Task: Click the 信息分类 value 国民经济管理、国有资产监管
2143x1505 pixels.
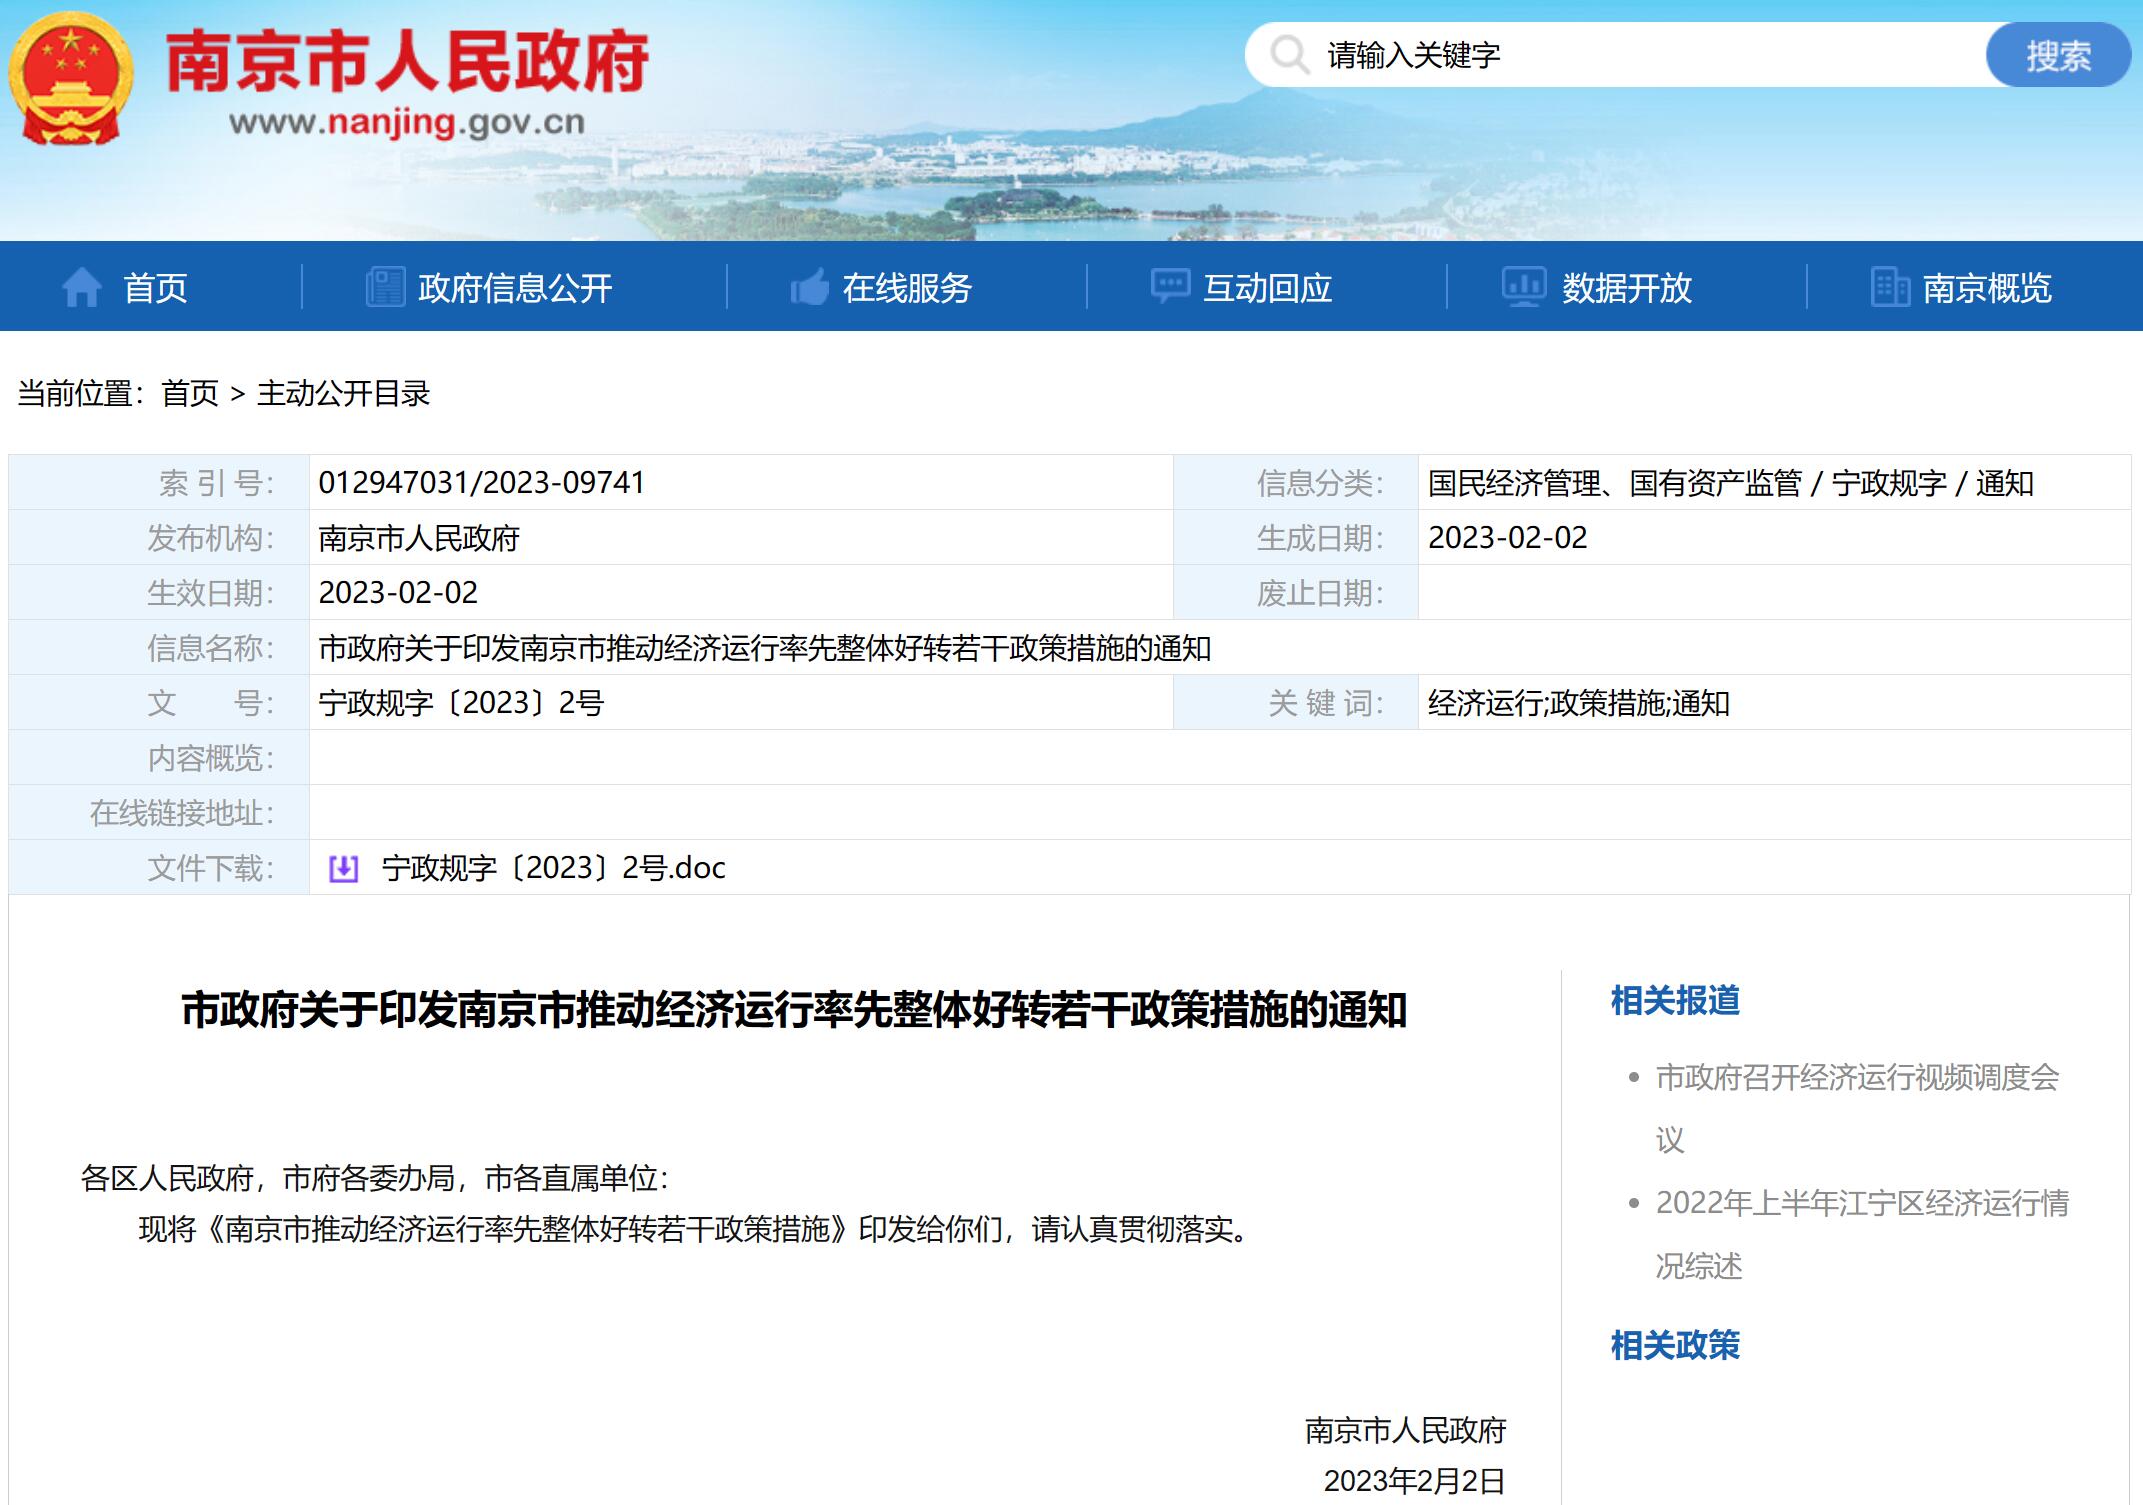Action: [x=1614, y=483]
